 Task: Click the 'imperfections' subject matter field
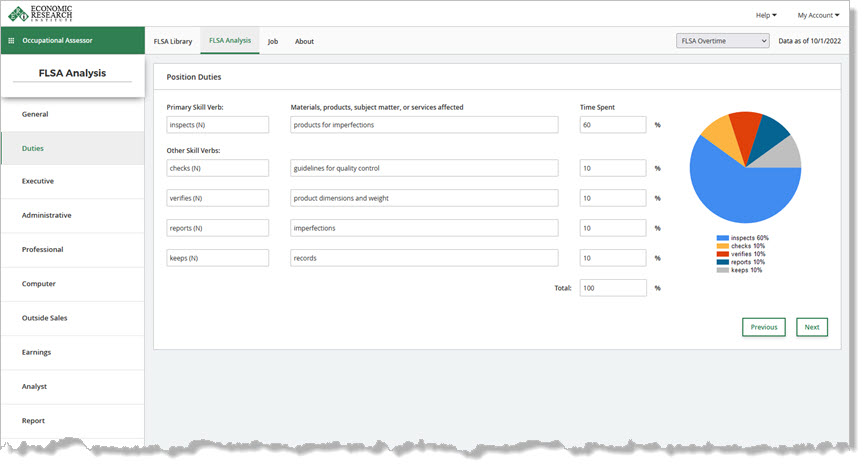(x=424, y=228)
